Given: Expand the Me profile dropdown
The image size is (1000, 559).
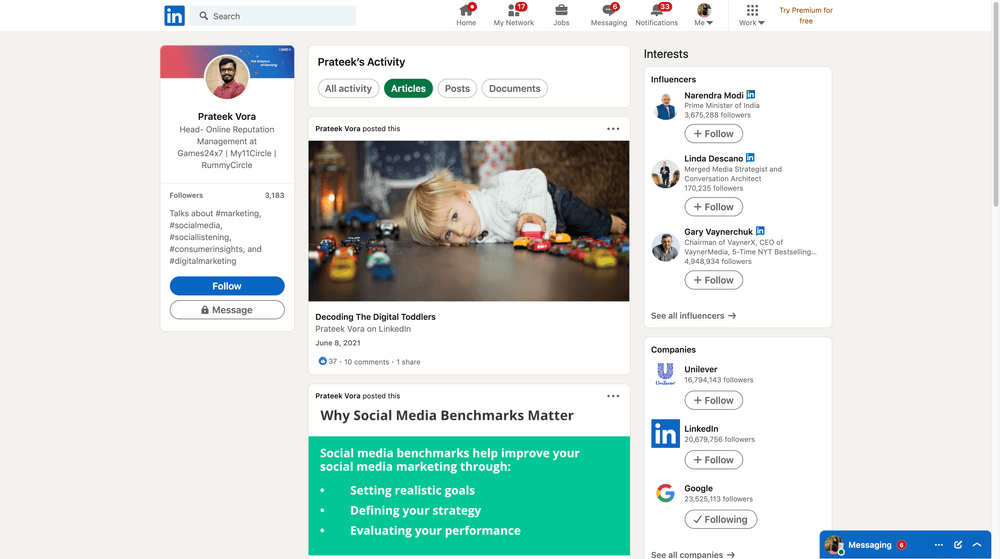Looking at the screenshot, I should (x=705, y=15).
